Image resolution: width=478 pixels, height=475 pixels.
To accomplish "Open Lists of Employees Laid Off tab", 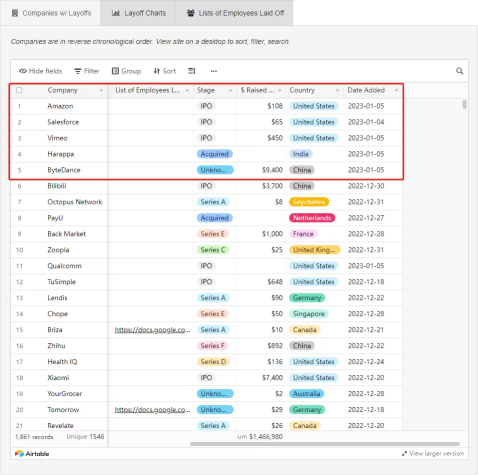I will coord(235,13).
